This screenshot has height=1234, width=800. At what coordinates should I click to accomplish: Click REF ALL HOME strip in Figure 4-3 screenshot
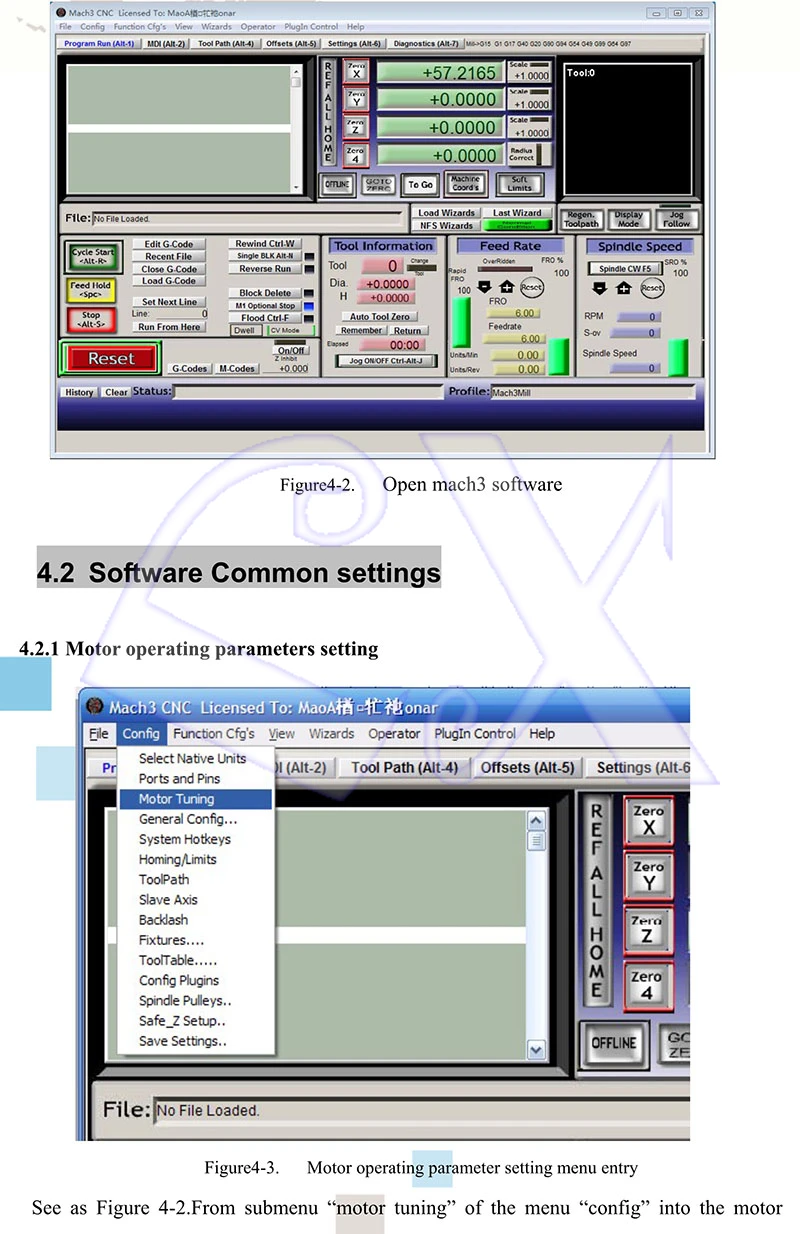click(597, 901)
